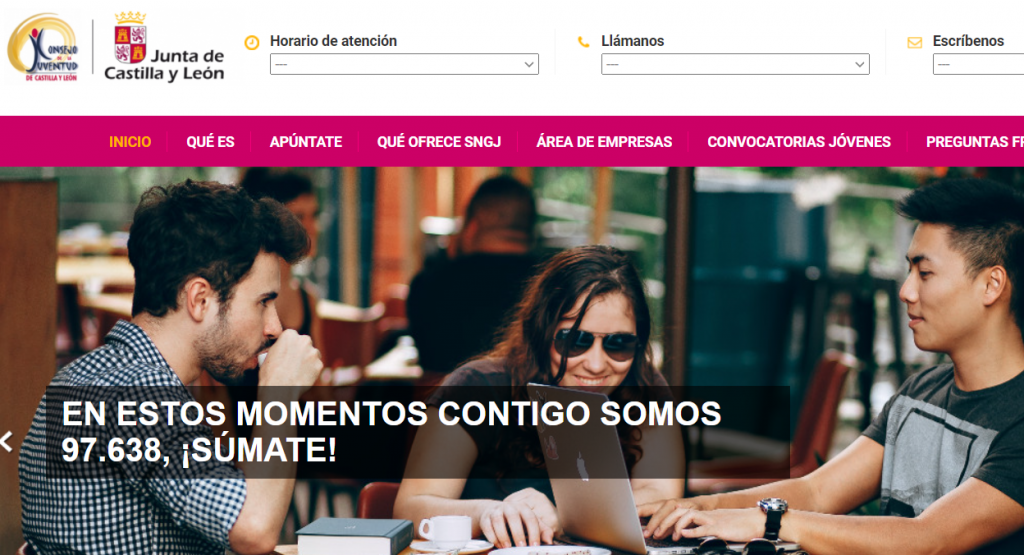
Task: Click the ¡SÚMATE! banner headline
Action: [391, 432]
